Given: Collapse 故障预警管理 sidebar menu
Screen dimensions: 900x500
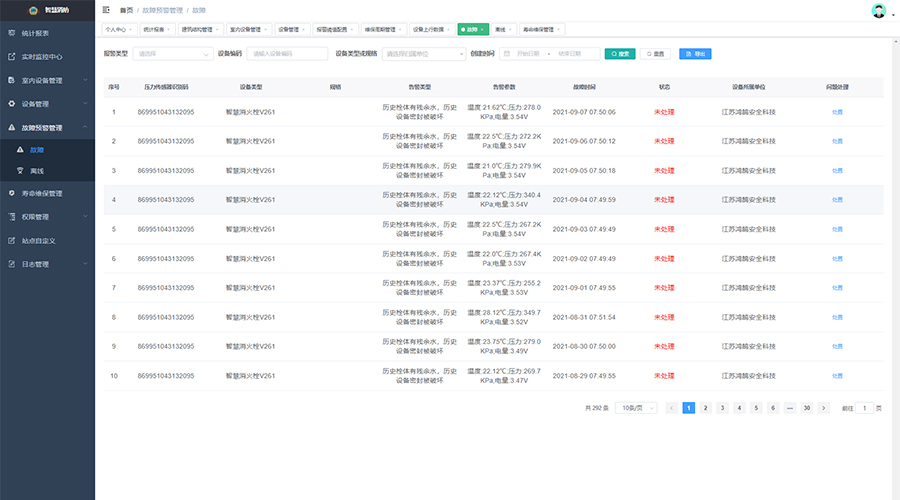Looking at the screenshot, I should (x=47, y=128).
